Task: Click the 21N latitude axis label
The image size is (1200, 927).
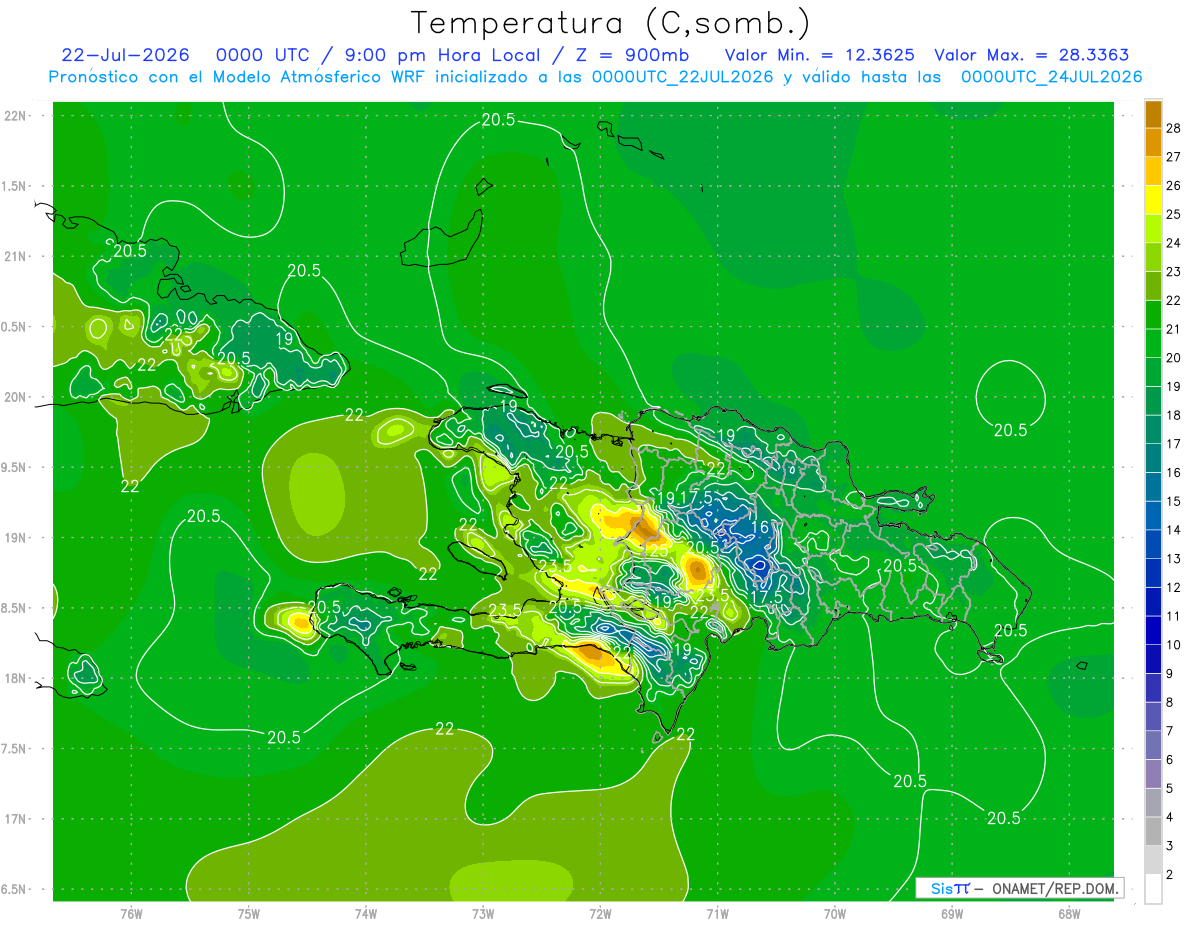Action: click(x=16, y=256)
